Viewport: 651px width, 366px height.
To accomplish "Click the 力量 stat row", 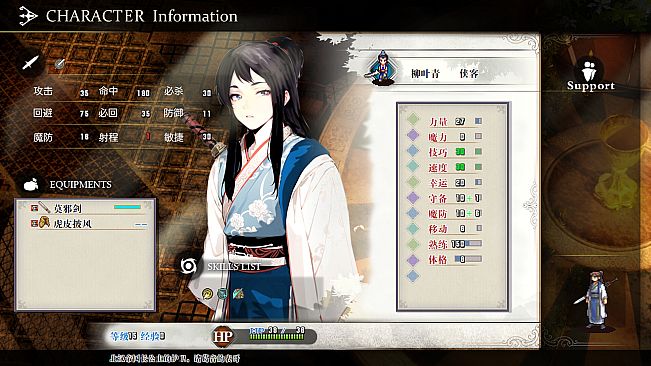I will [x=451, y=121].
